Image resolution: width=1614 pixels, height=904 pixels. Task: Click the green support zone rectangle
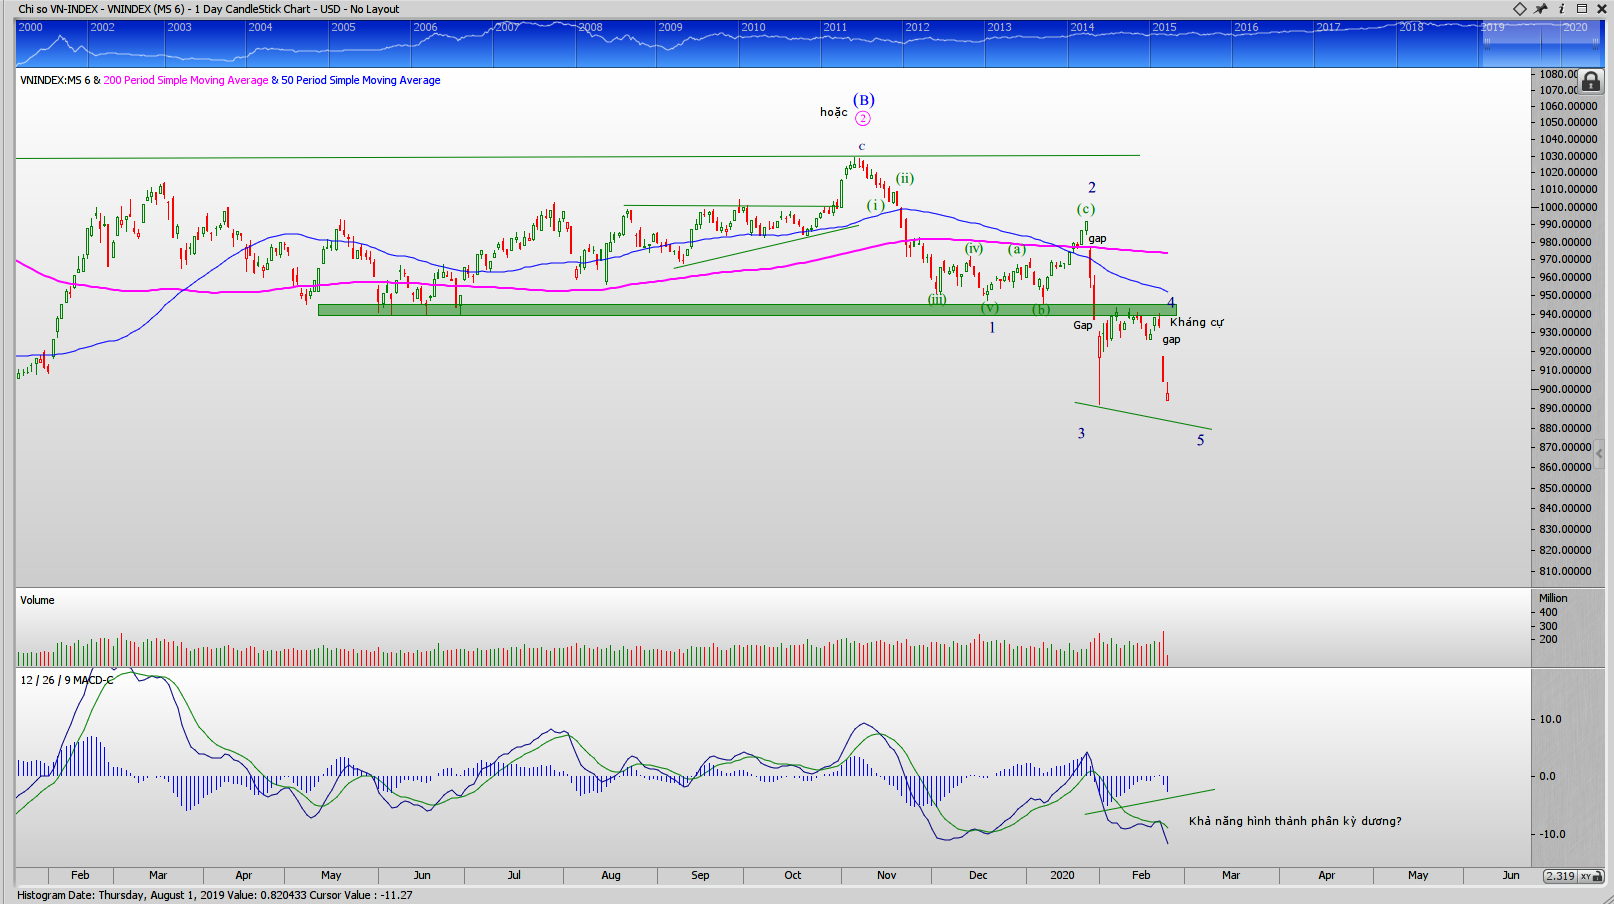point(700,310)
